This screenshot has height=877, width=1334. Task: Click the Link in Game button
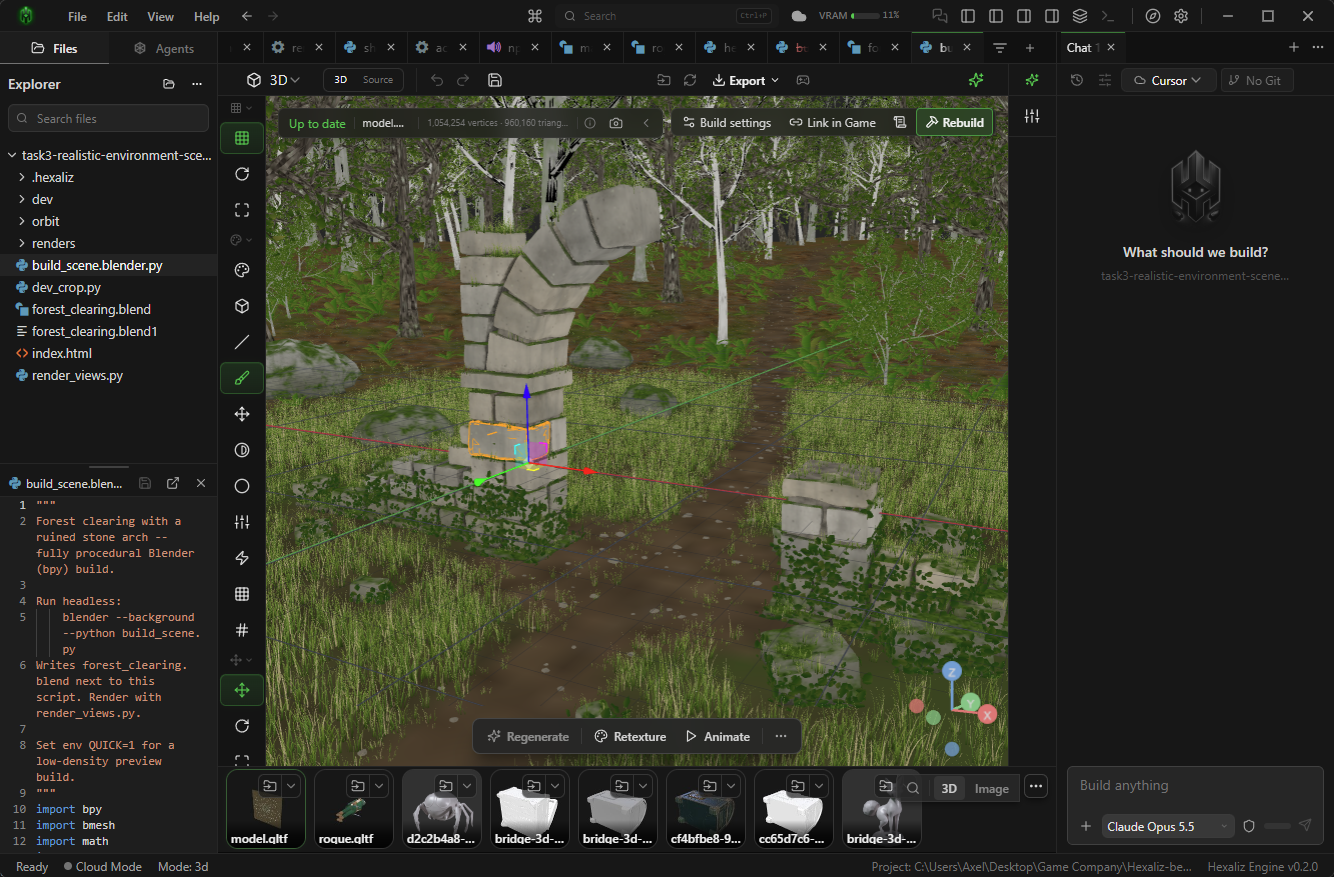click(832, 123)
